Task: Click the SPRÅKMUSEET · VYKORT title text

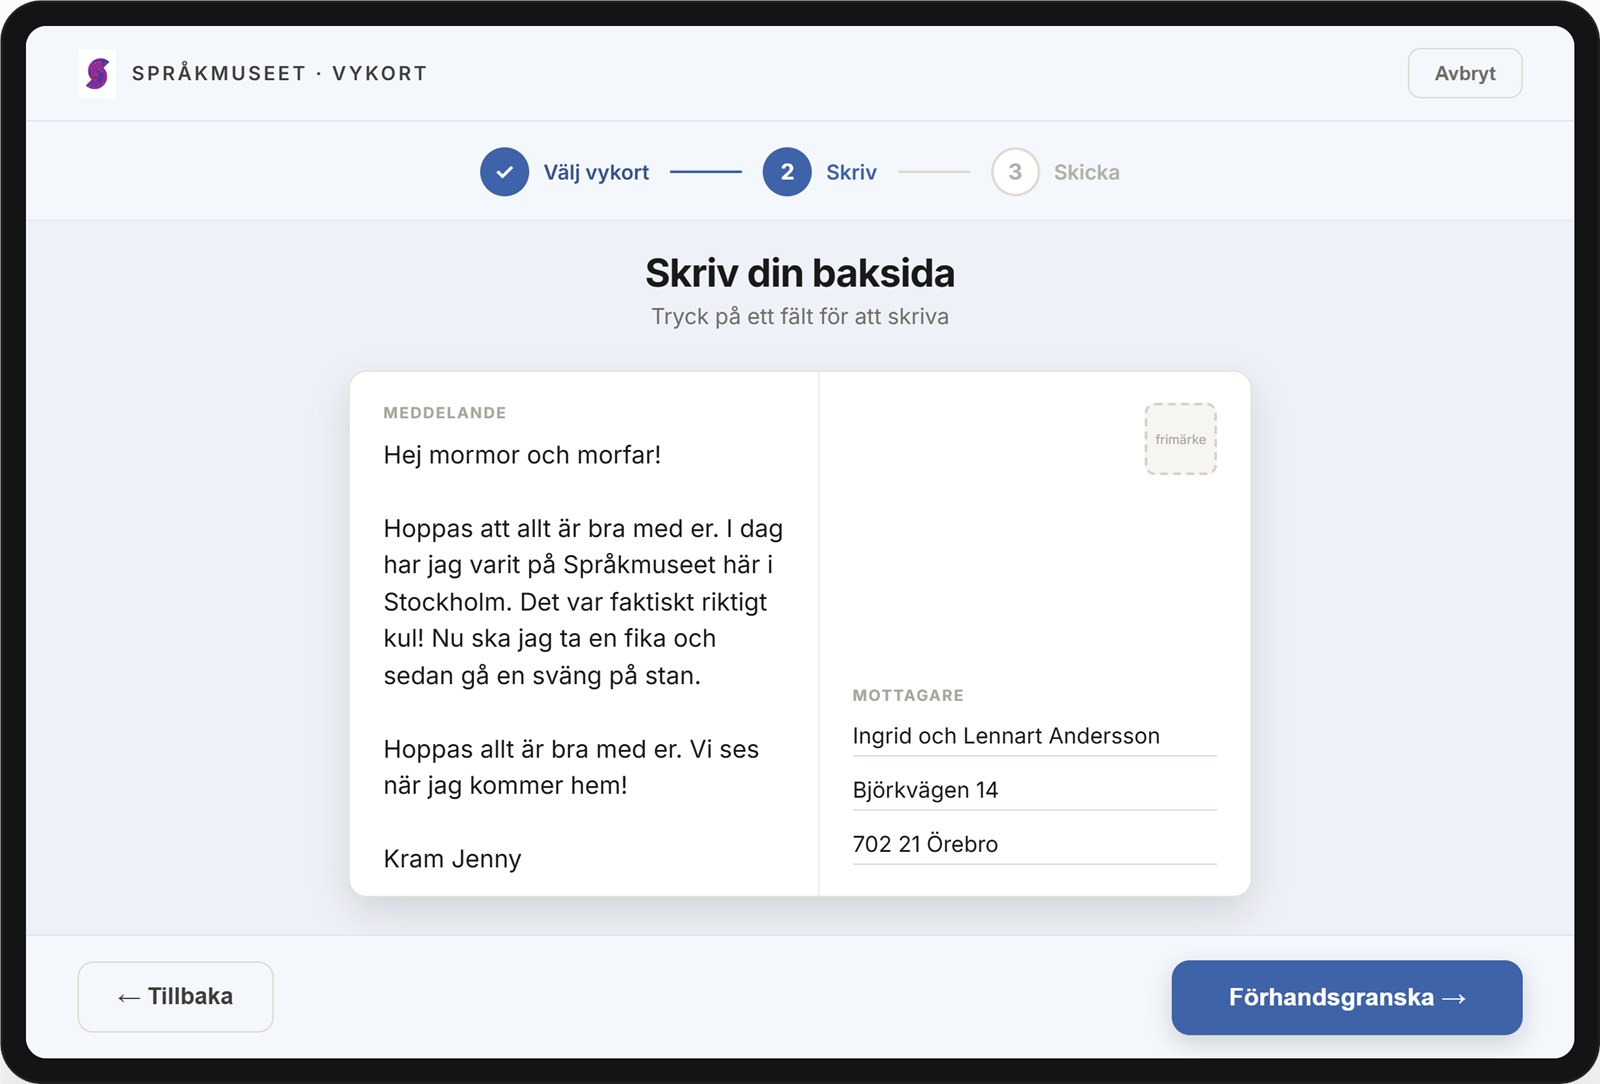Action: [280, 73]
